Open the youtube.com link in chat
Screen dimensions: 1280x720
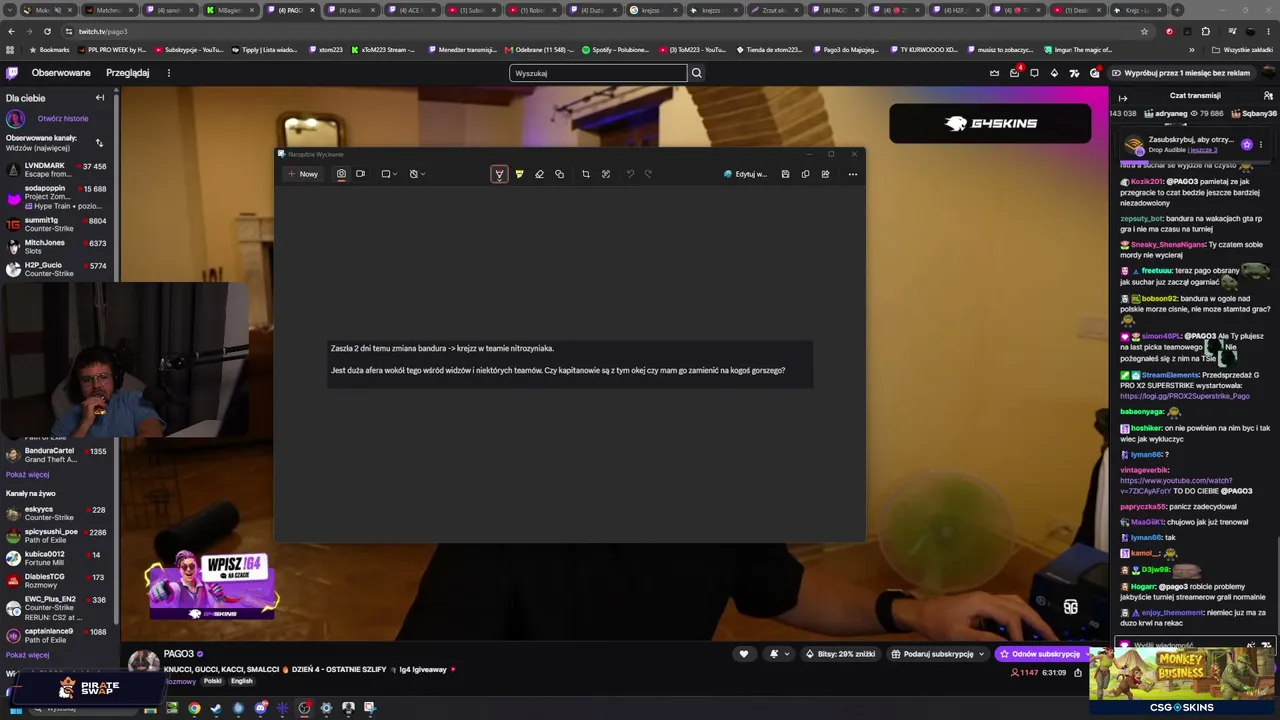pos(1176,486)
